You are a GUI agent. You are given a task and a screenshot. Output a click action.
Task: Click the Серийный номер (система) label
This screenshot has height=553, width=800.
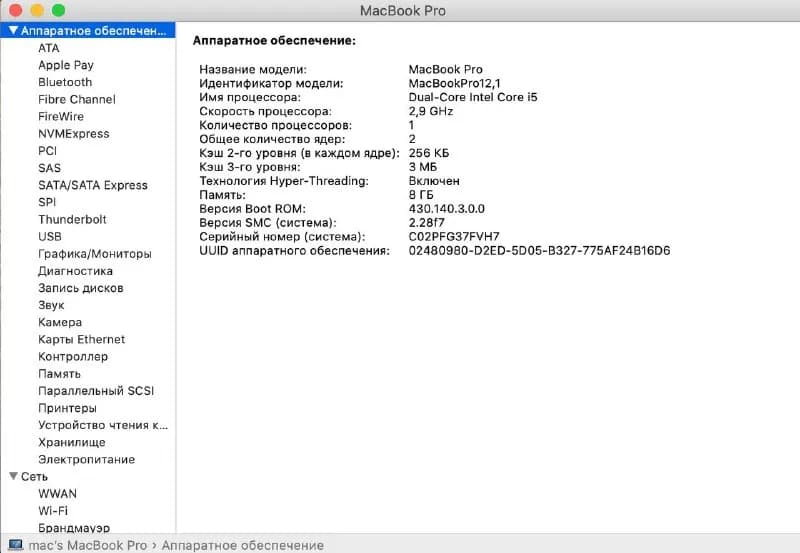pos(283,237)
